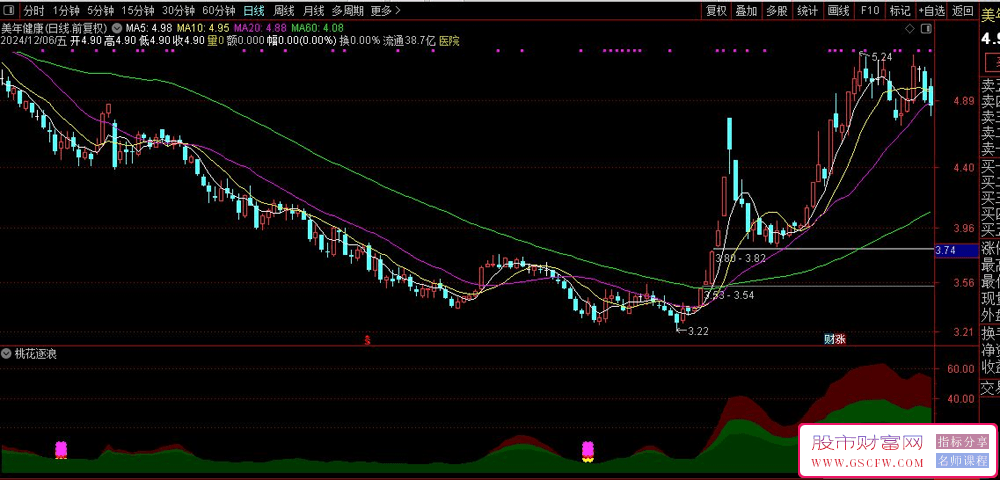Viewport: 1000px width, 480px height.
Task: Open the 多周期 multi-period view
Action: pyautogui.click(x=348, y=10)
